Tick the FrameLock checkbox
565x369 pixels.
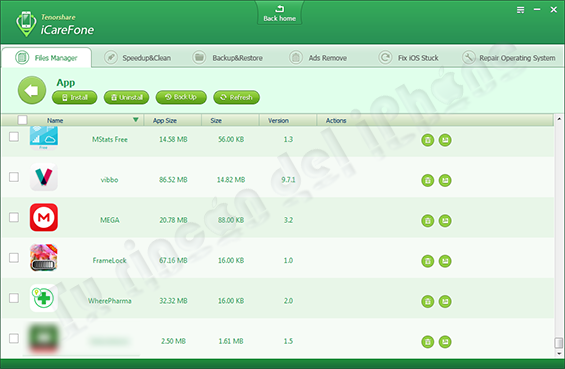click(x=14, y=258)
